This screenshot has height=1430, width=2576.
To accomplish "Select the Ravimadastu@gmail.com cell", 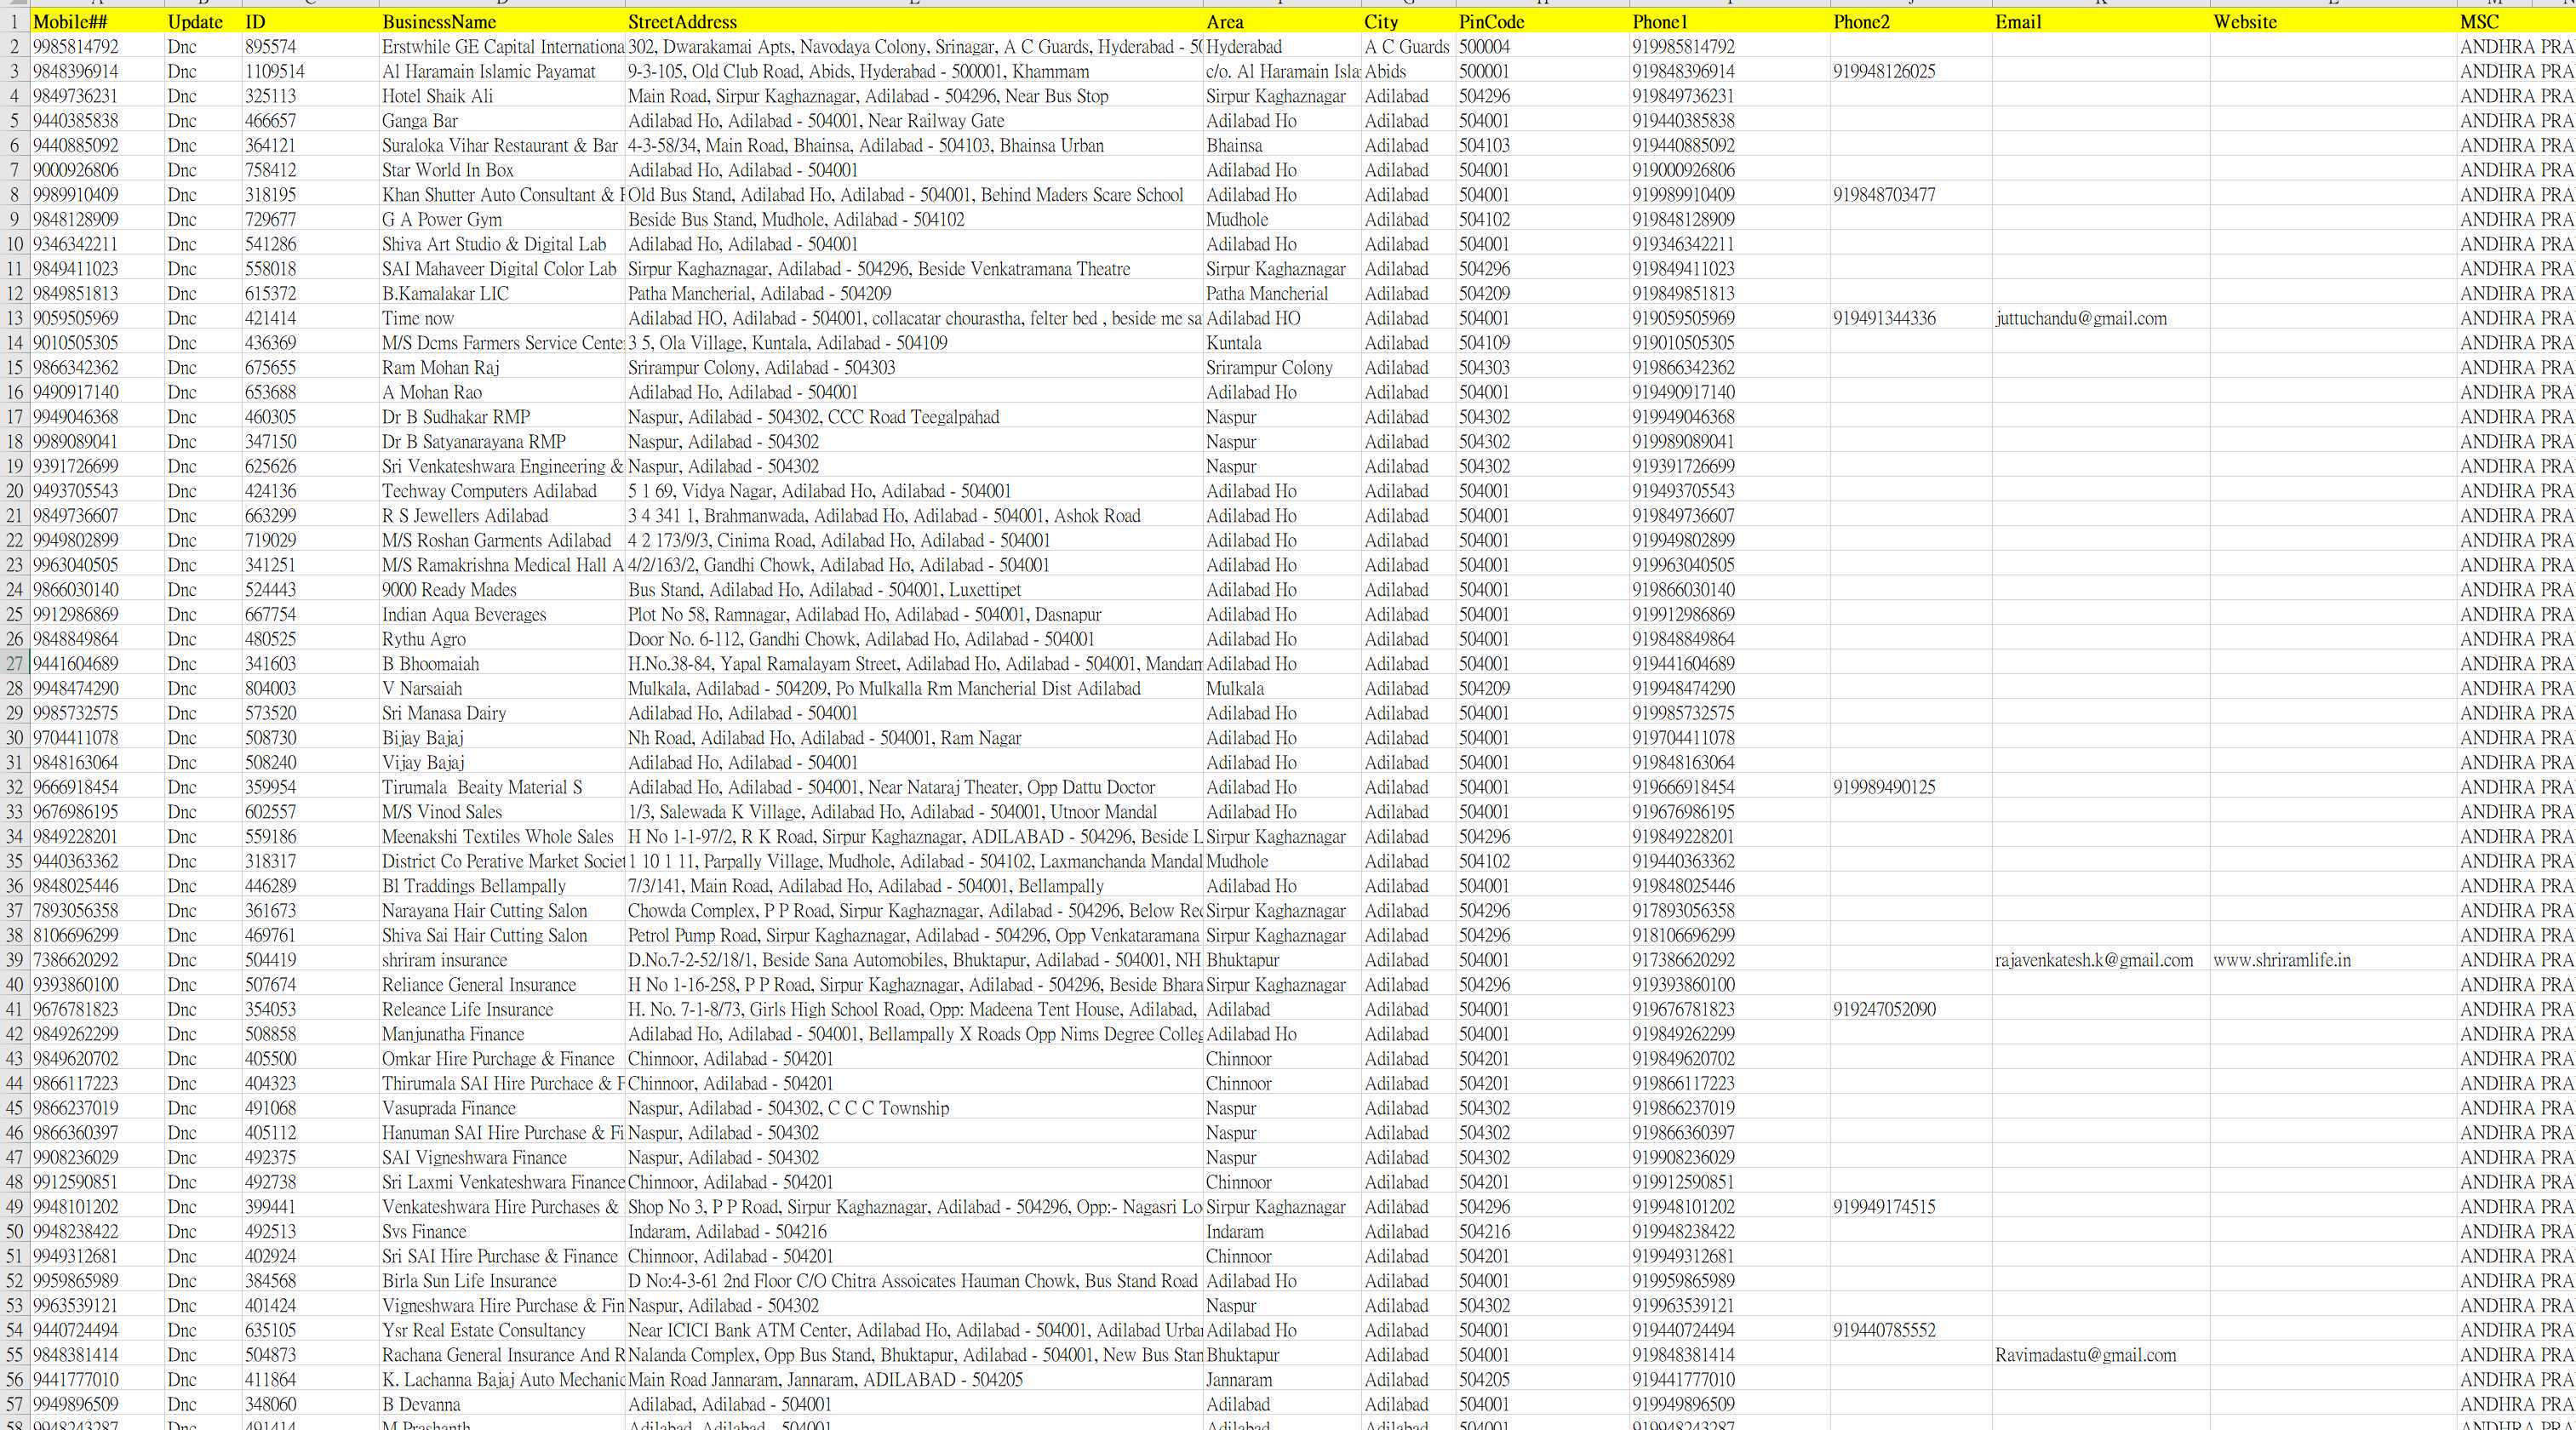I will (2101, 1355).
